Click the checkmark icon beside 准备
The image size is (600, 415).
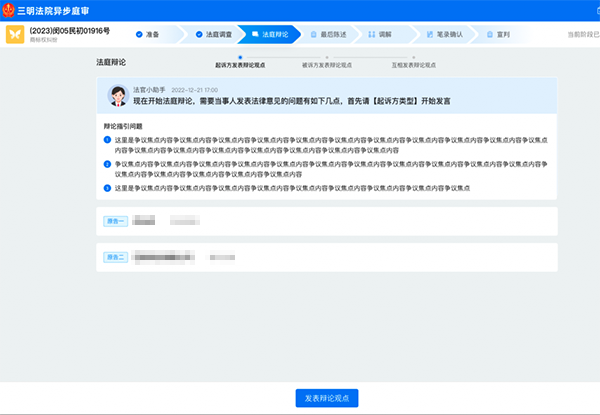point(141,34)
